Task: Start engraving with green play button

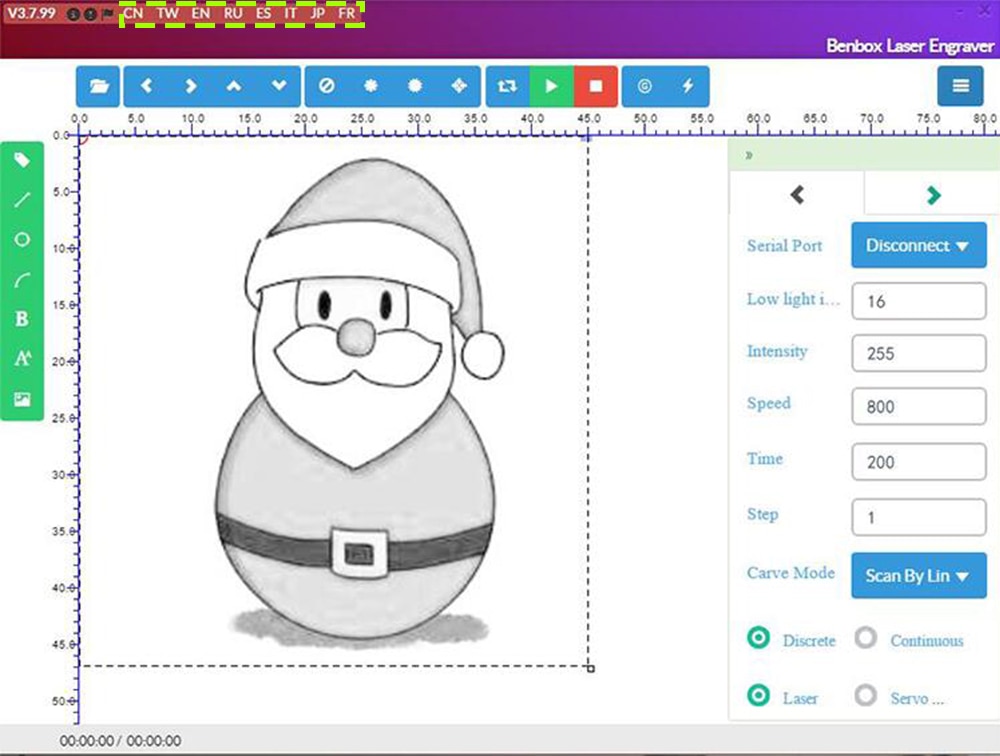Action: point(552,86)
